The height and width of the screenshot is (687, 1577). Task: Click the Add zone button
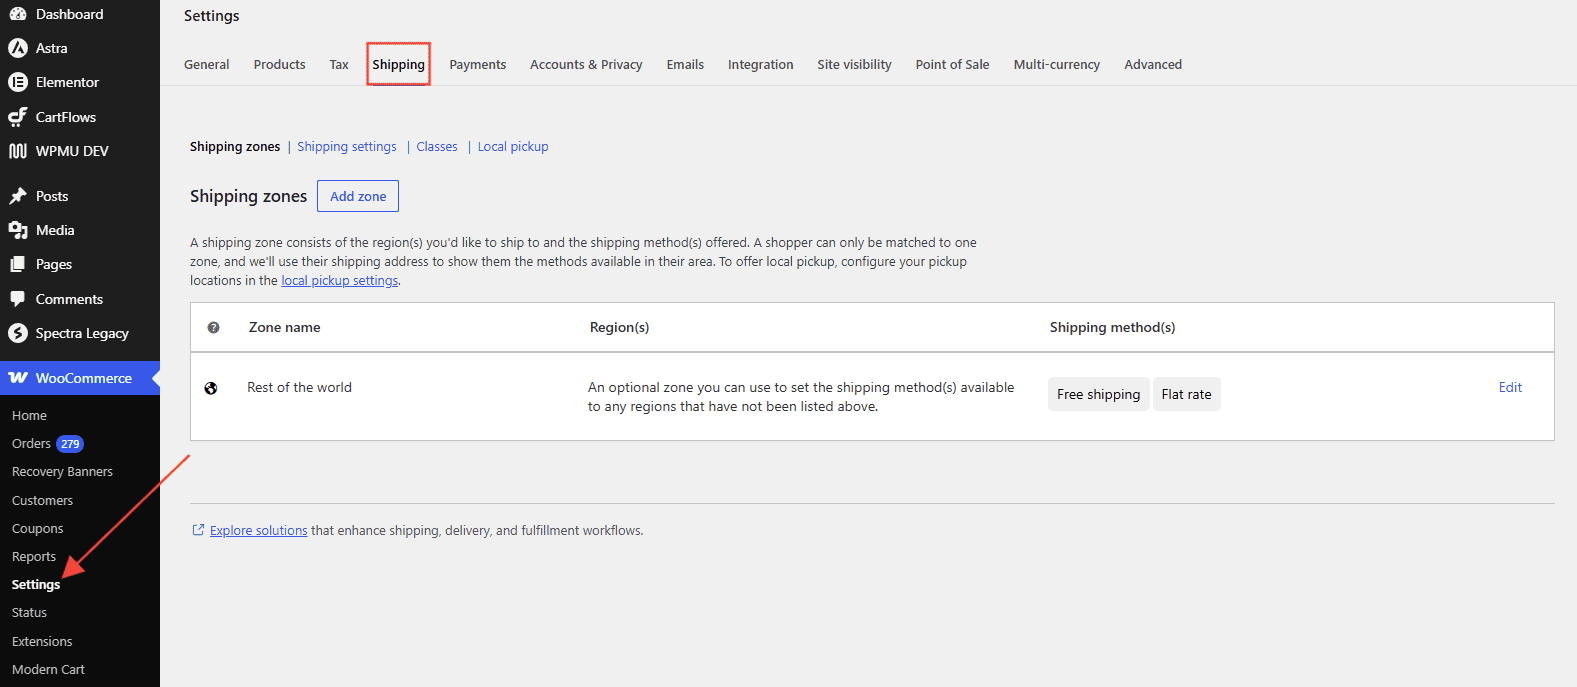click(x=358, y=196)
